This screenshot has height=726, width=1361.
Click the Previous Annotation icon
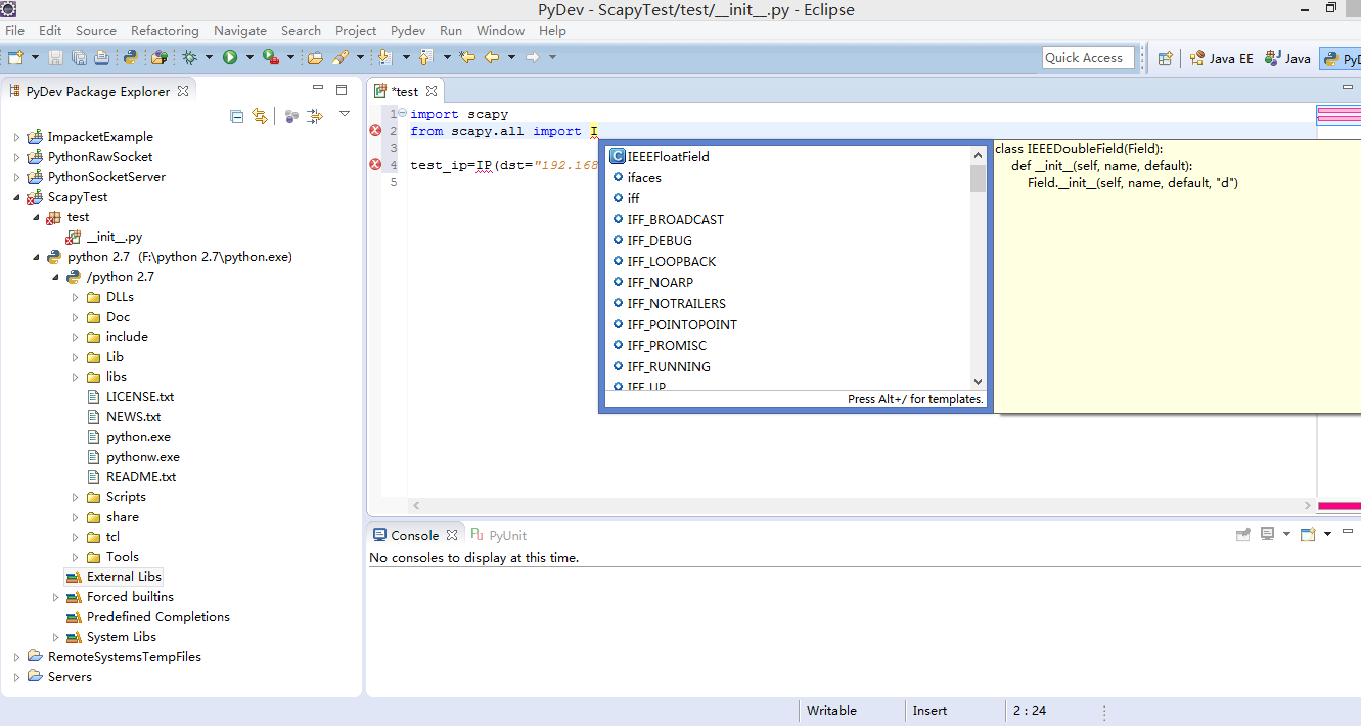tap(426, 57)
